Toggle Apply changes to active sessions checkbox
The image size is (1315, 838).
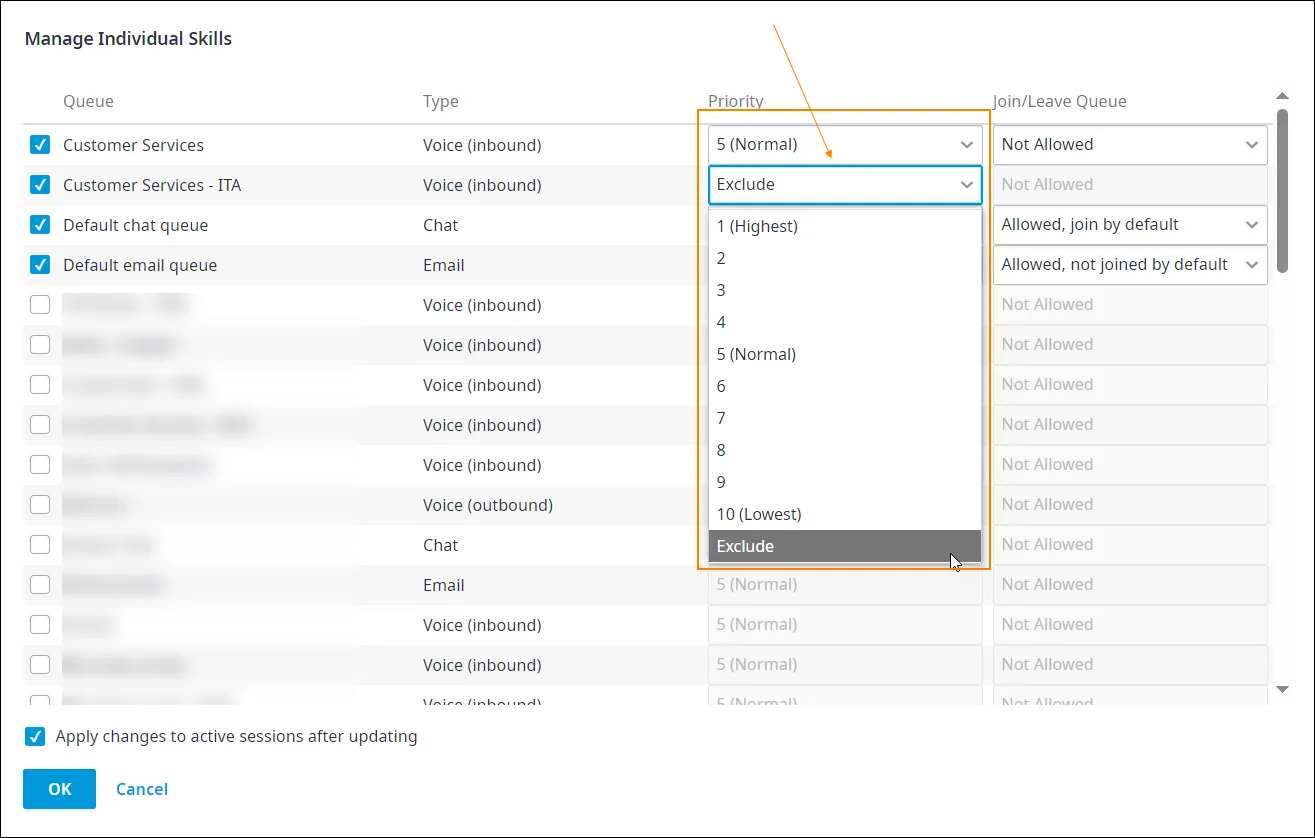coord(35,737)
